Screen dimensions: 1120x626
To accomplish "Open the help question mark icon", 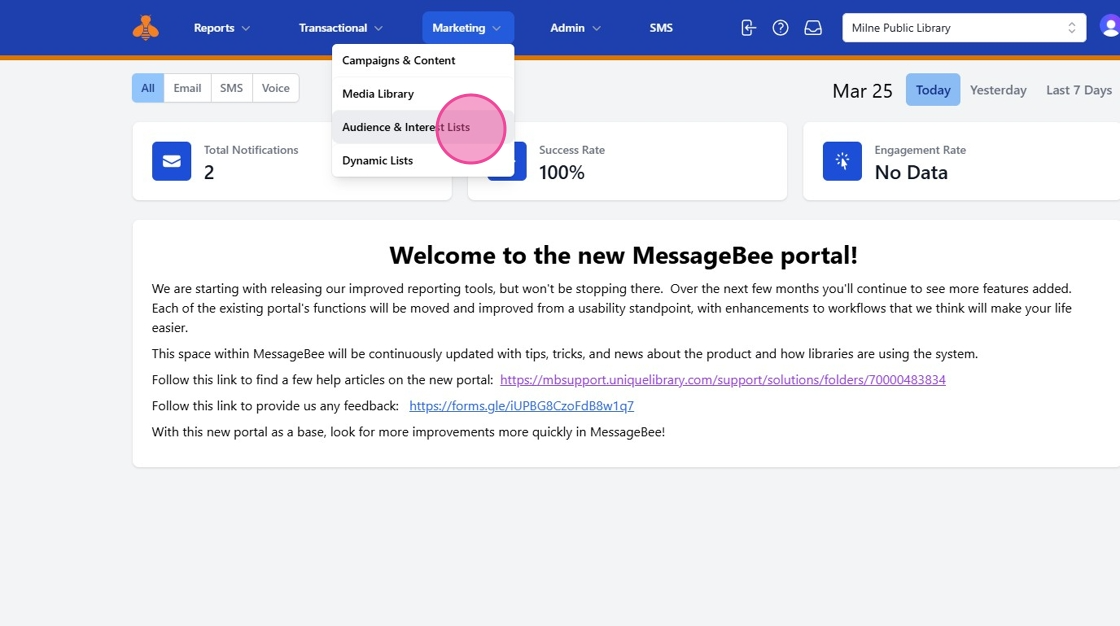I will (781, 28).
